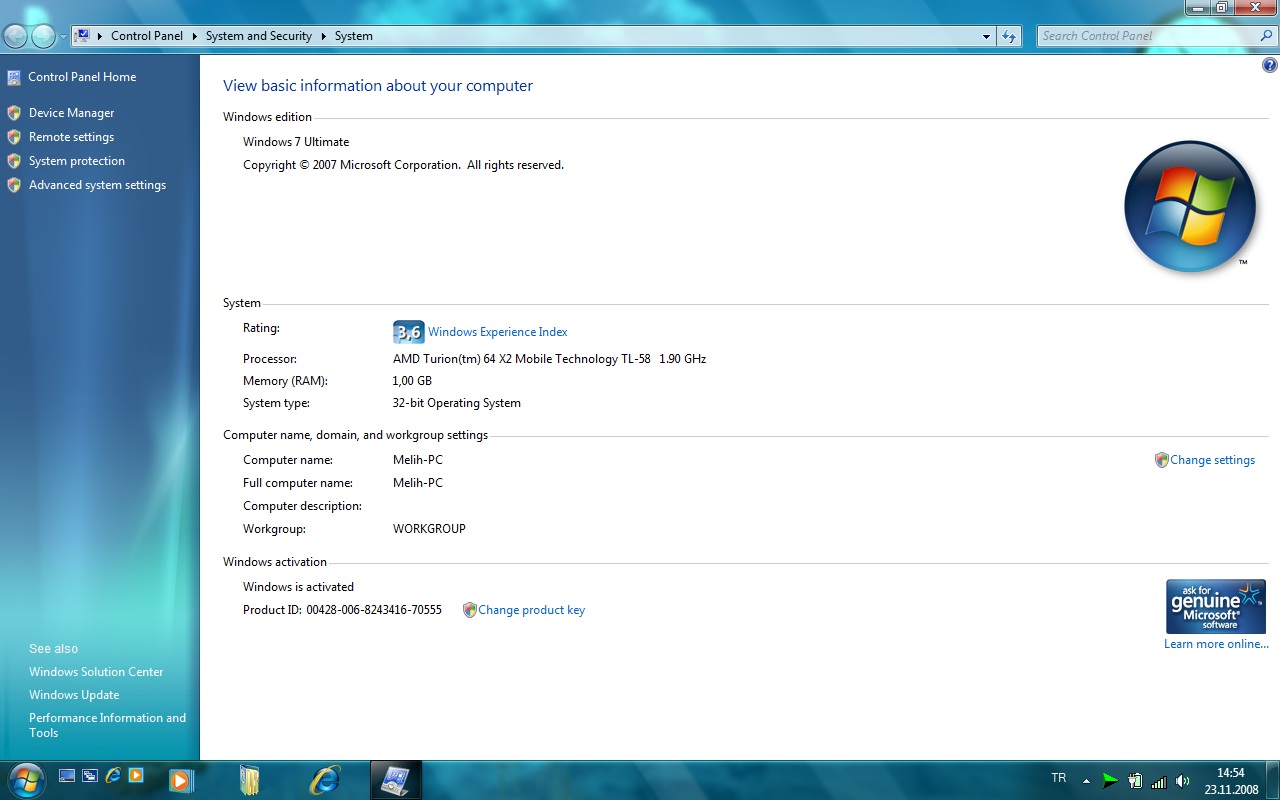The width and height of the screenshot is (1280, 800).
Task: Open the address bar history dropdown
Action: [987, 36]
